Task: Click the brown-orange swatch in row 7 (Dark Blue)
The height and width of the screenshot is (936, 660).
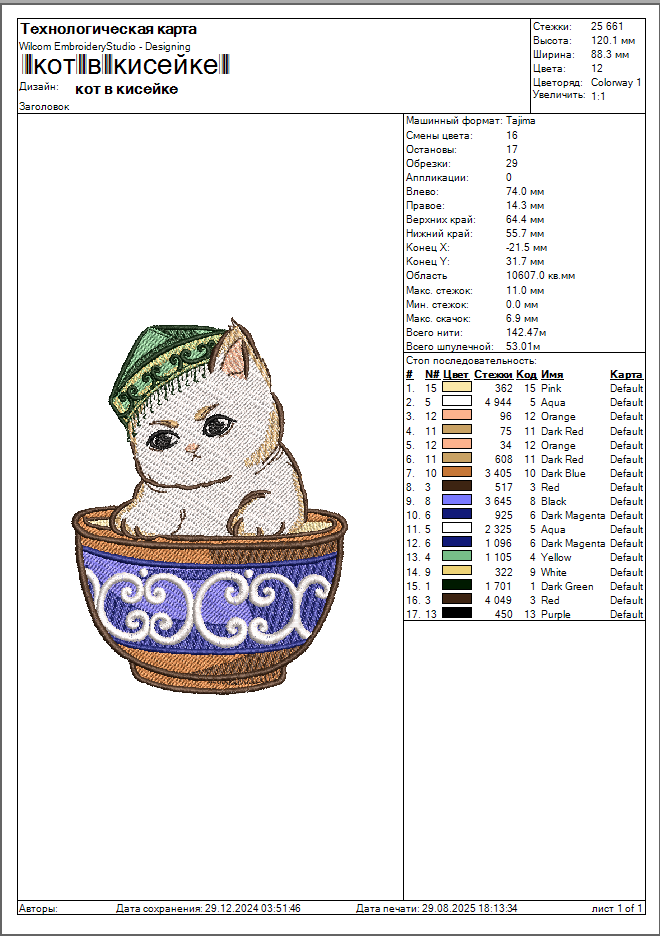Action: click(x=456, y=473)
